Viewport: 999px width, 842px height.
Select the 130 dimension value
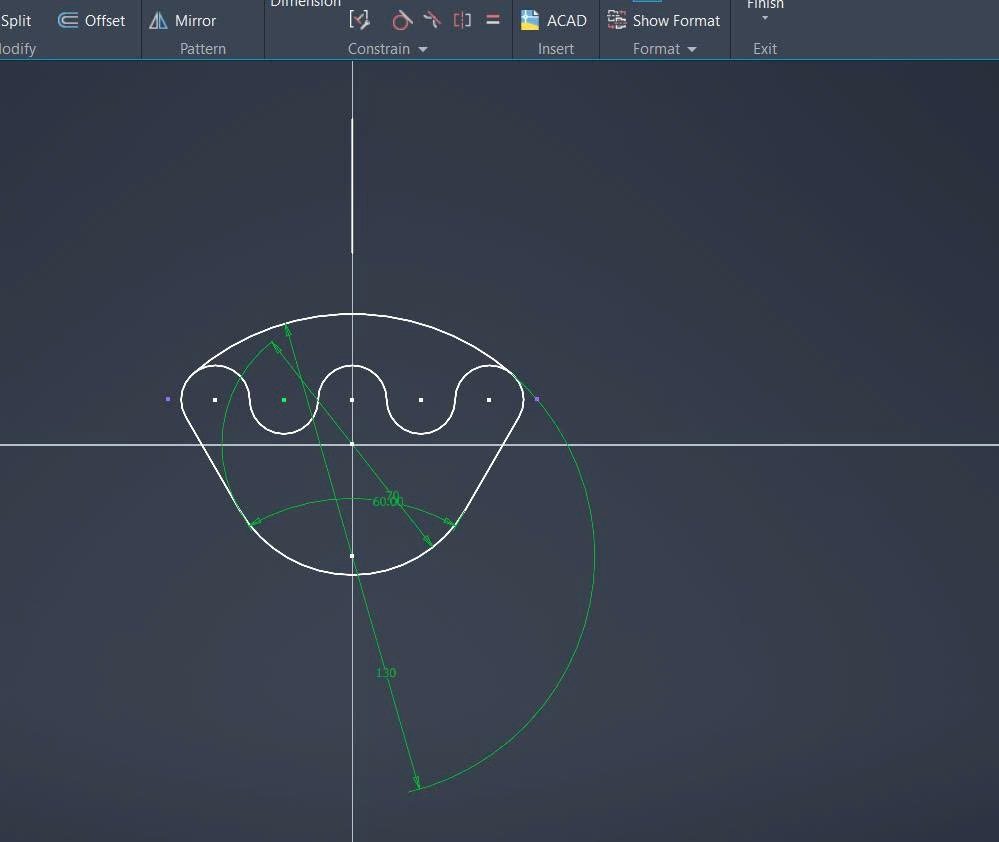click(386, 673)
